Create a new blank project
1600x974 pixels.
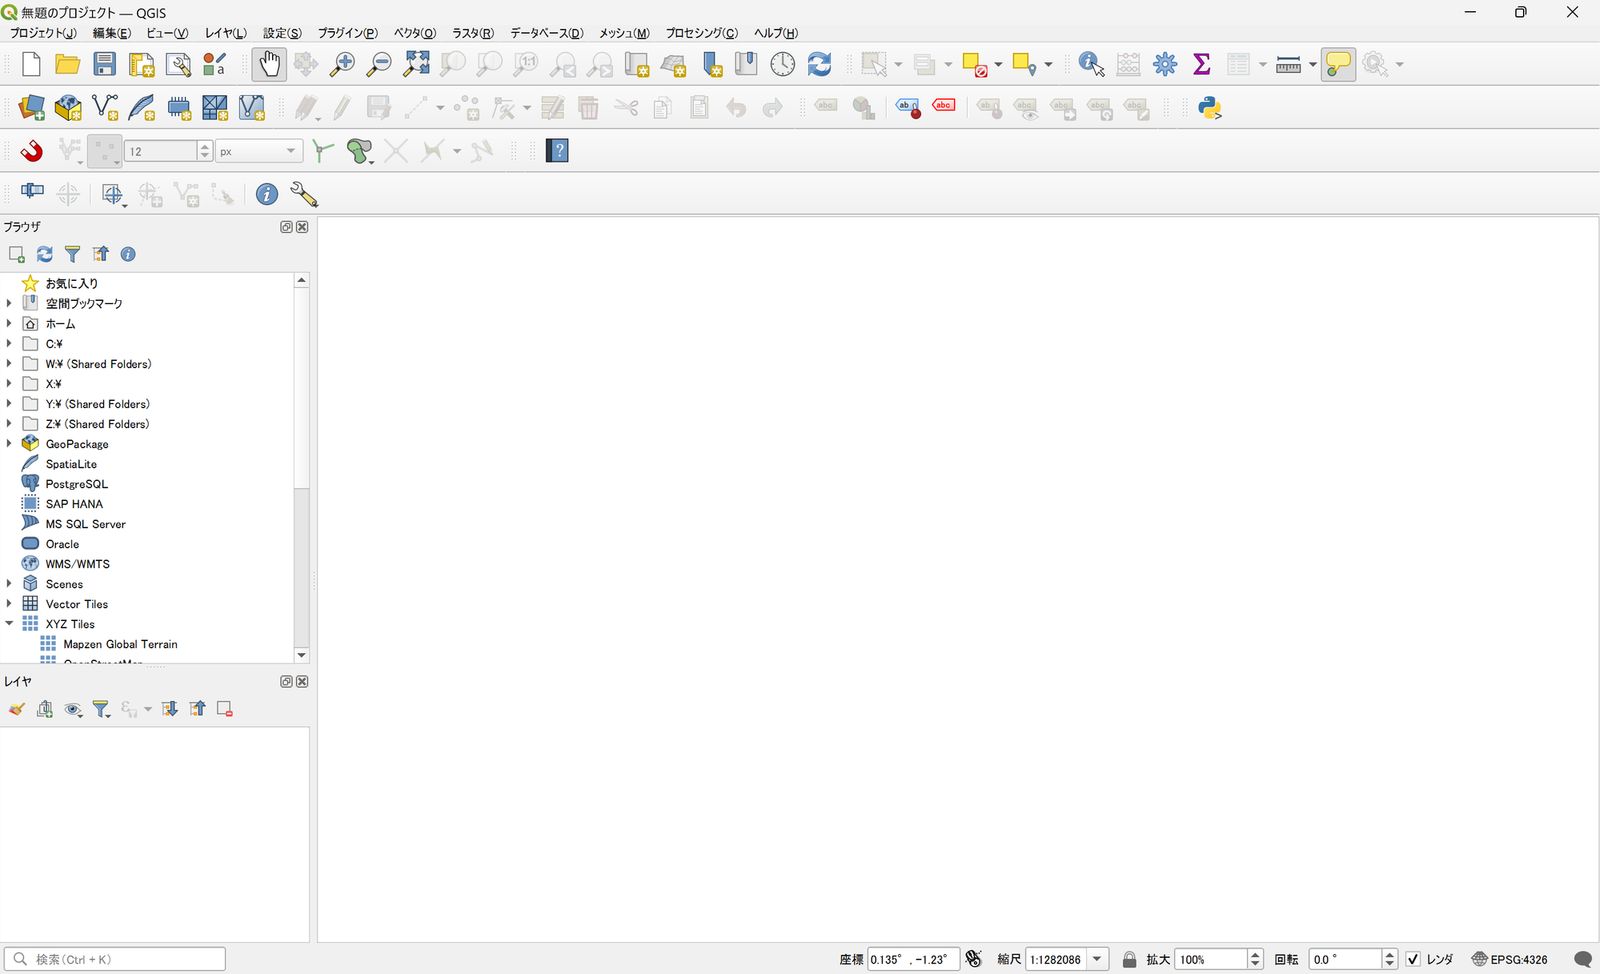[31, 65]
